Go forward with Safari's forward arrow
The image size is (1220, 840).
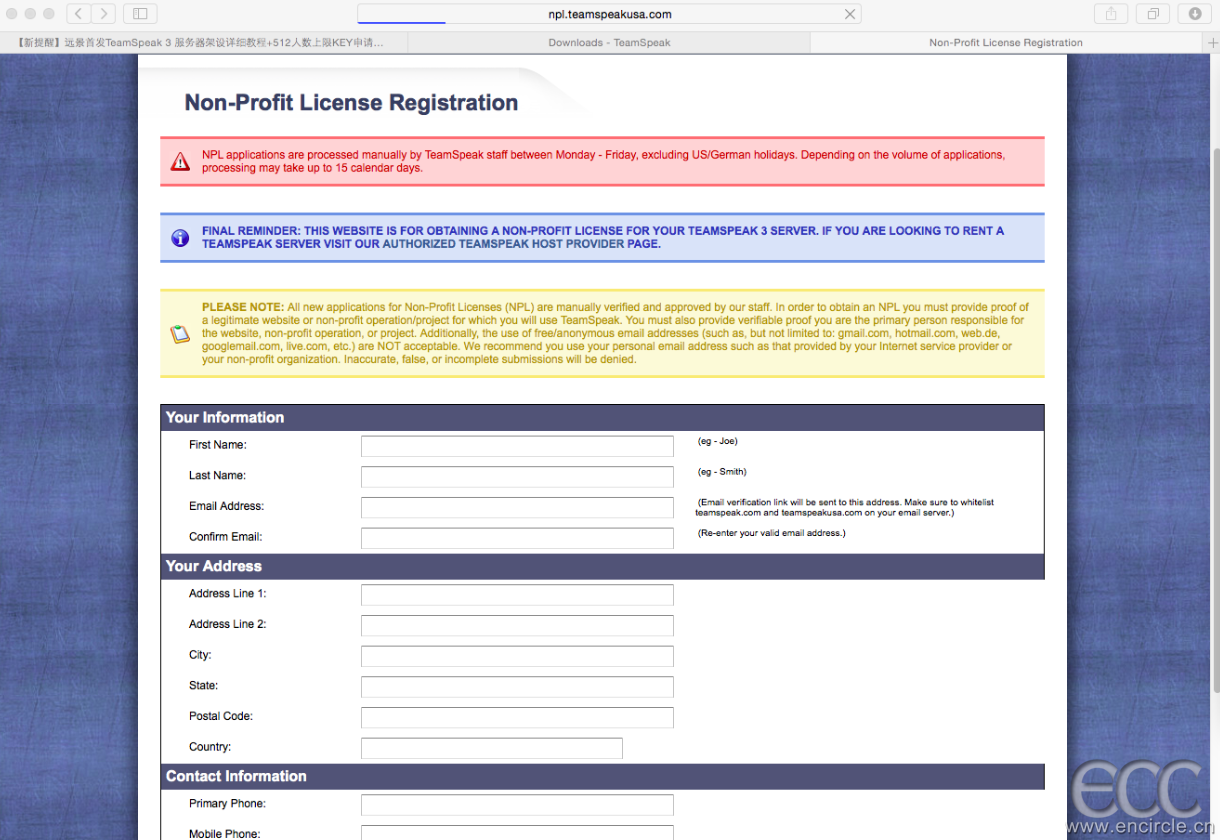click(x=103, y=14)
